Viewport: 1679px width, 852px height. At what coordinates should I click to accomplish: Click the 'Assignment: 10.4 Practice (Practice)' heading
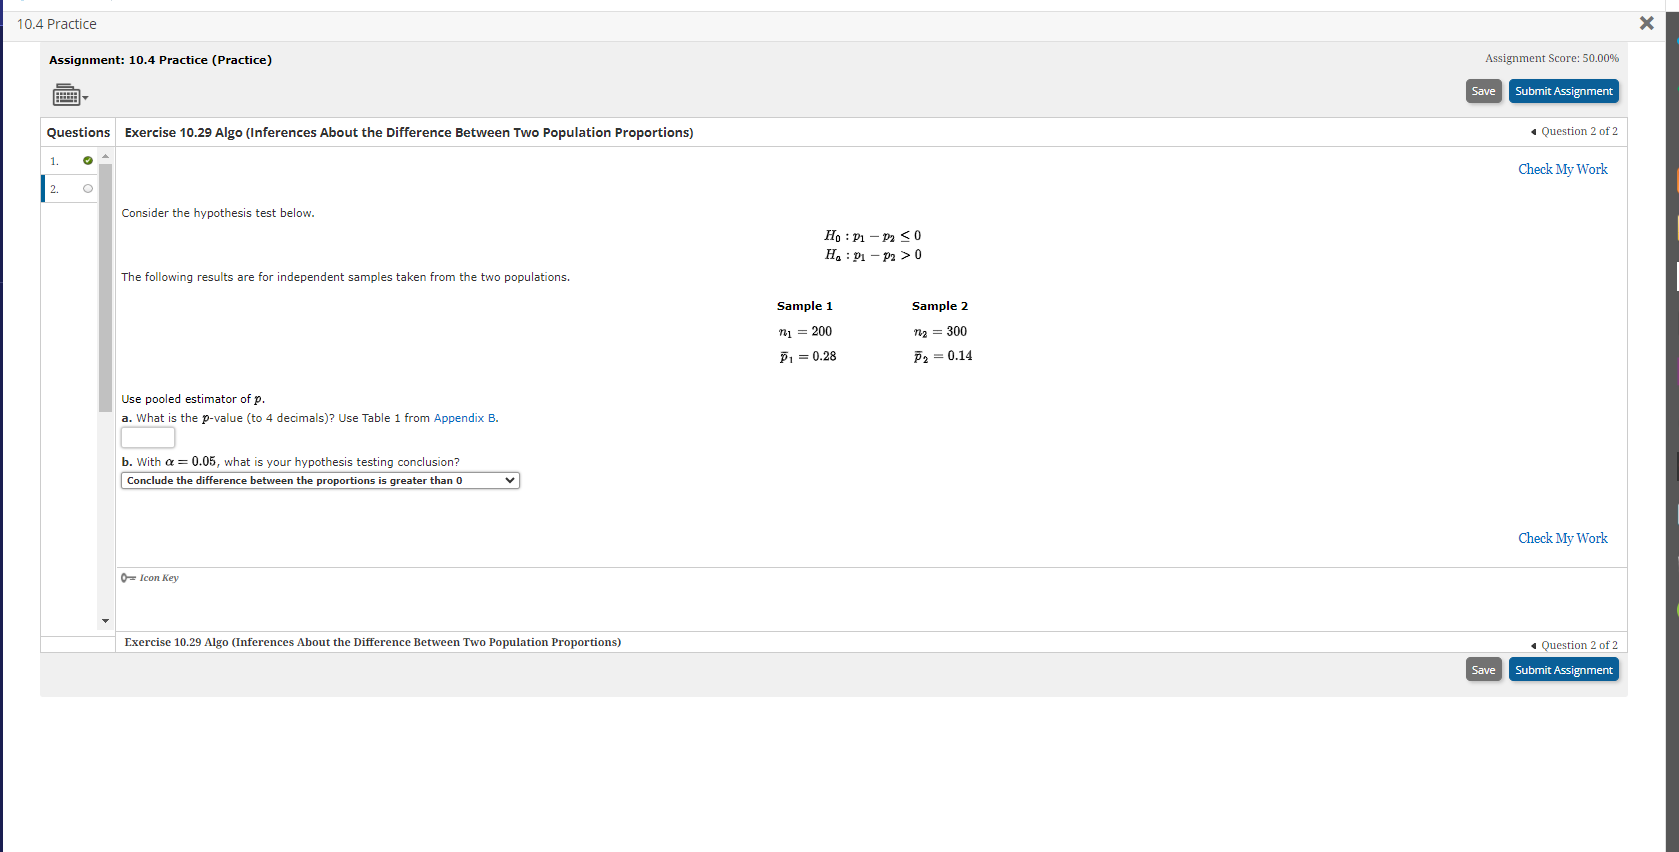click(160, 60)
